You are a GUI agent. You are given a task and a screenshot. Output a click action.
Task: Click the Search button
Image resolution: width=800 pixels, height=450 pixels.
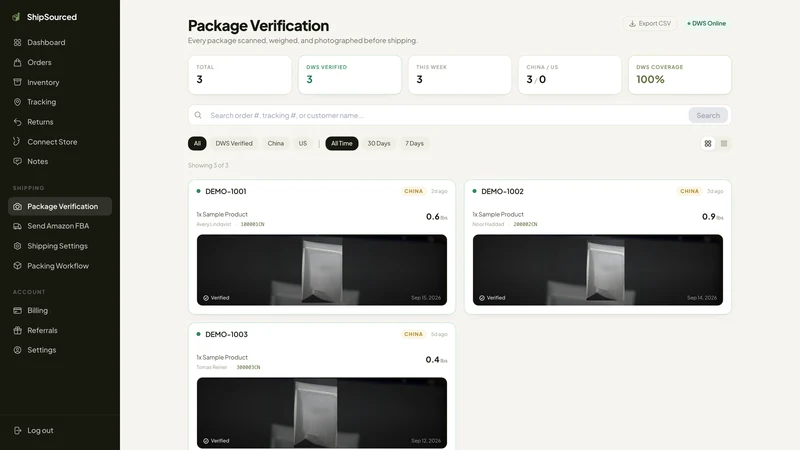pos(708,115)
